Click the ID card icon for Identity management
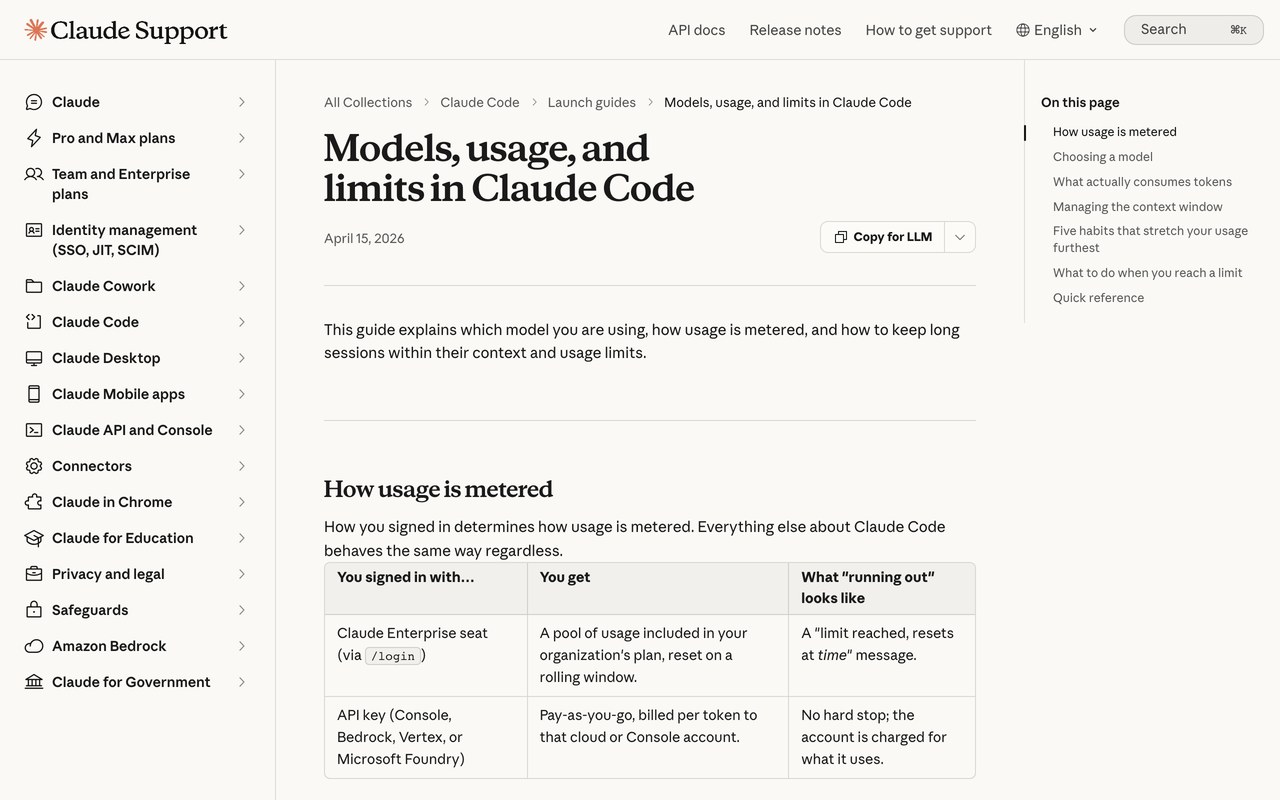Image resolution: width=1280 pixels, height=800 pixels. (x=34, y=230)
